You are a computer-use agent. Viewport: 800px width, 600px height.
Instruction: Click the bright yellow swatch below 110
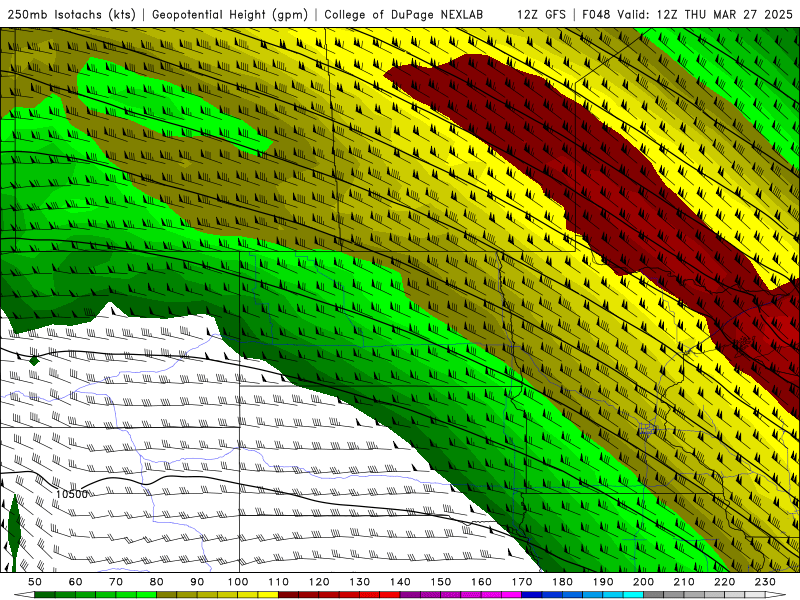[x=268, y=595]
